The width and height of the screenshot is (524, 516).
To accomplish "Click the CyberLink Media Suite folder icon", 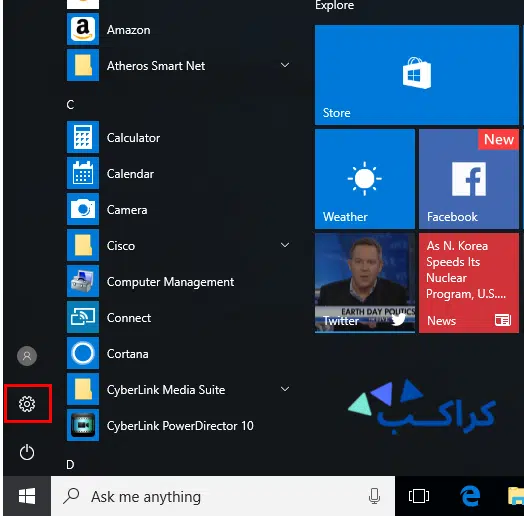I will tap(83, 389).
